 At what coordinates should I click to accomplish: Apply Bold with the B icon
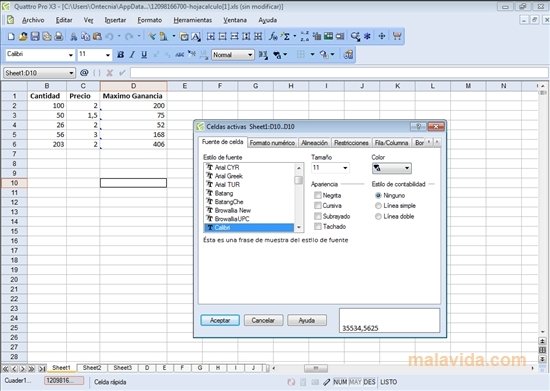point(120,54)
